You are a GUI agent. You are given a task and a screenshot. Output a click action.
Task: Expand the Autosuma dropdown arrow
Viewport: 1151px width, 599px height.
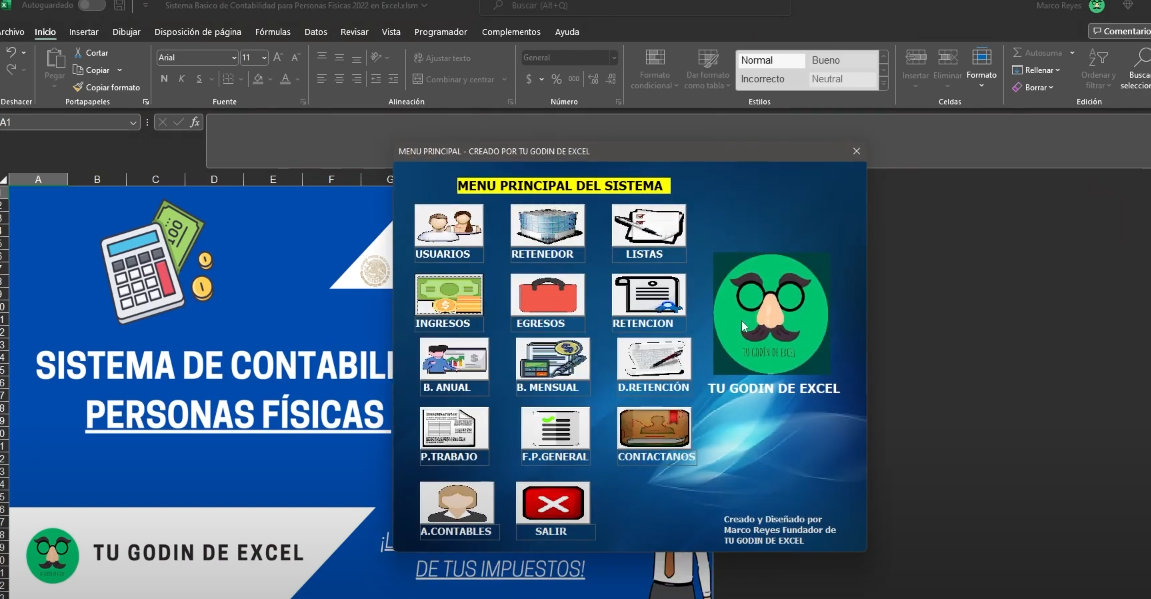[x=1072, y=53]
